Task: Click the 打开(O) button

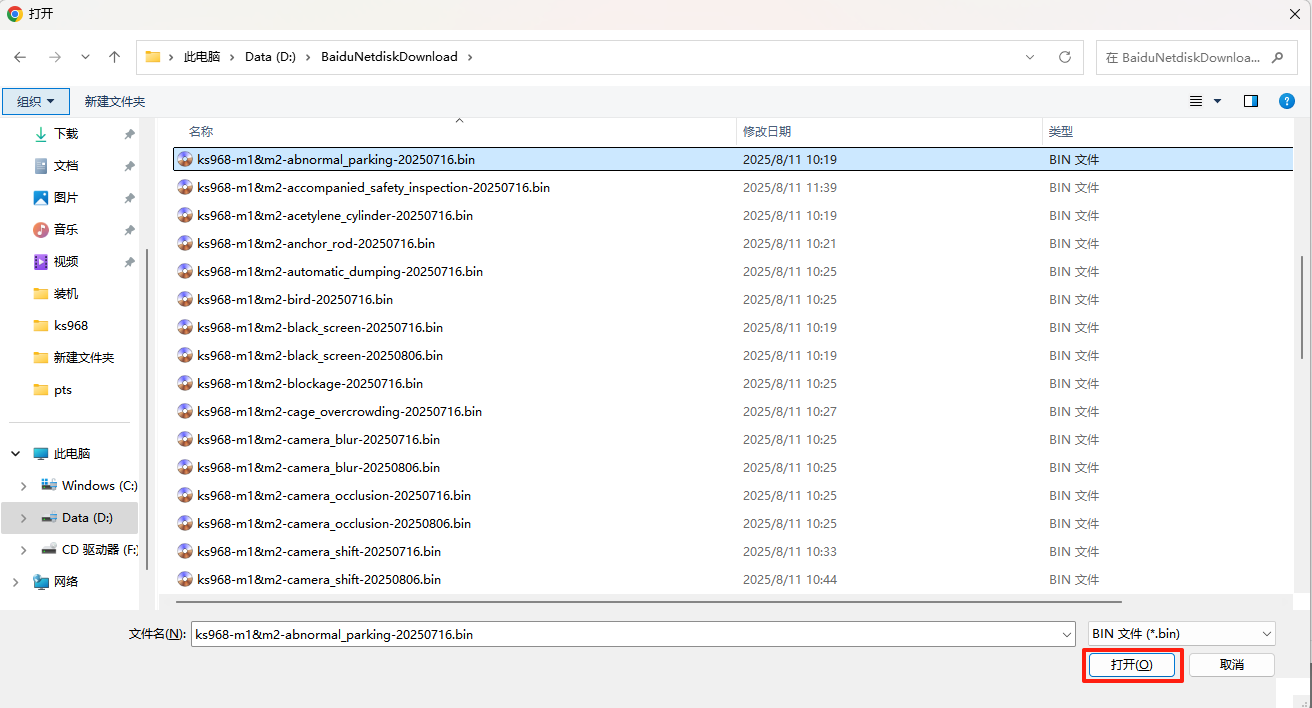Action: pyautogui.click(x=1132, y=665)
